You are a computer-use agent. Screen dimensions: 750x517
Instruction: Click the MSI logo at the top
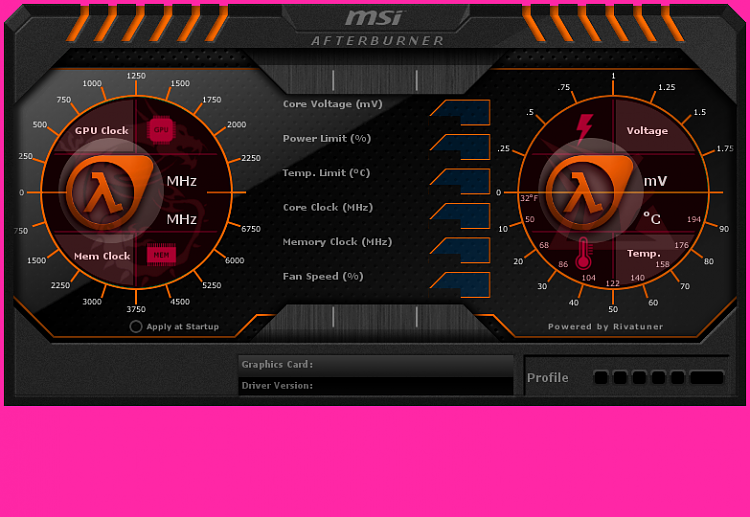coord(375,18)
